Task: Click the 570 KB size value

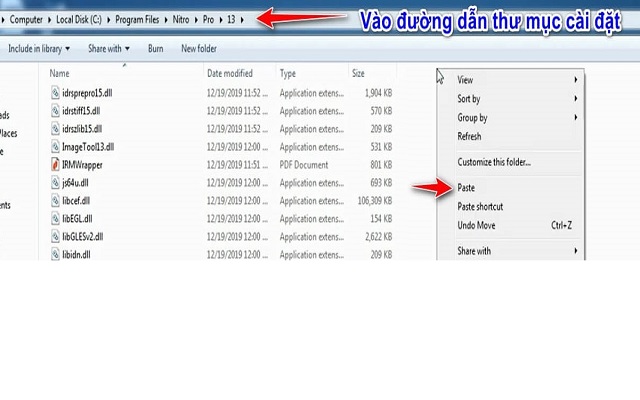Action: (x=381, y=111)
